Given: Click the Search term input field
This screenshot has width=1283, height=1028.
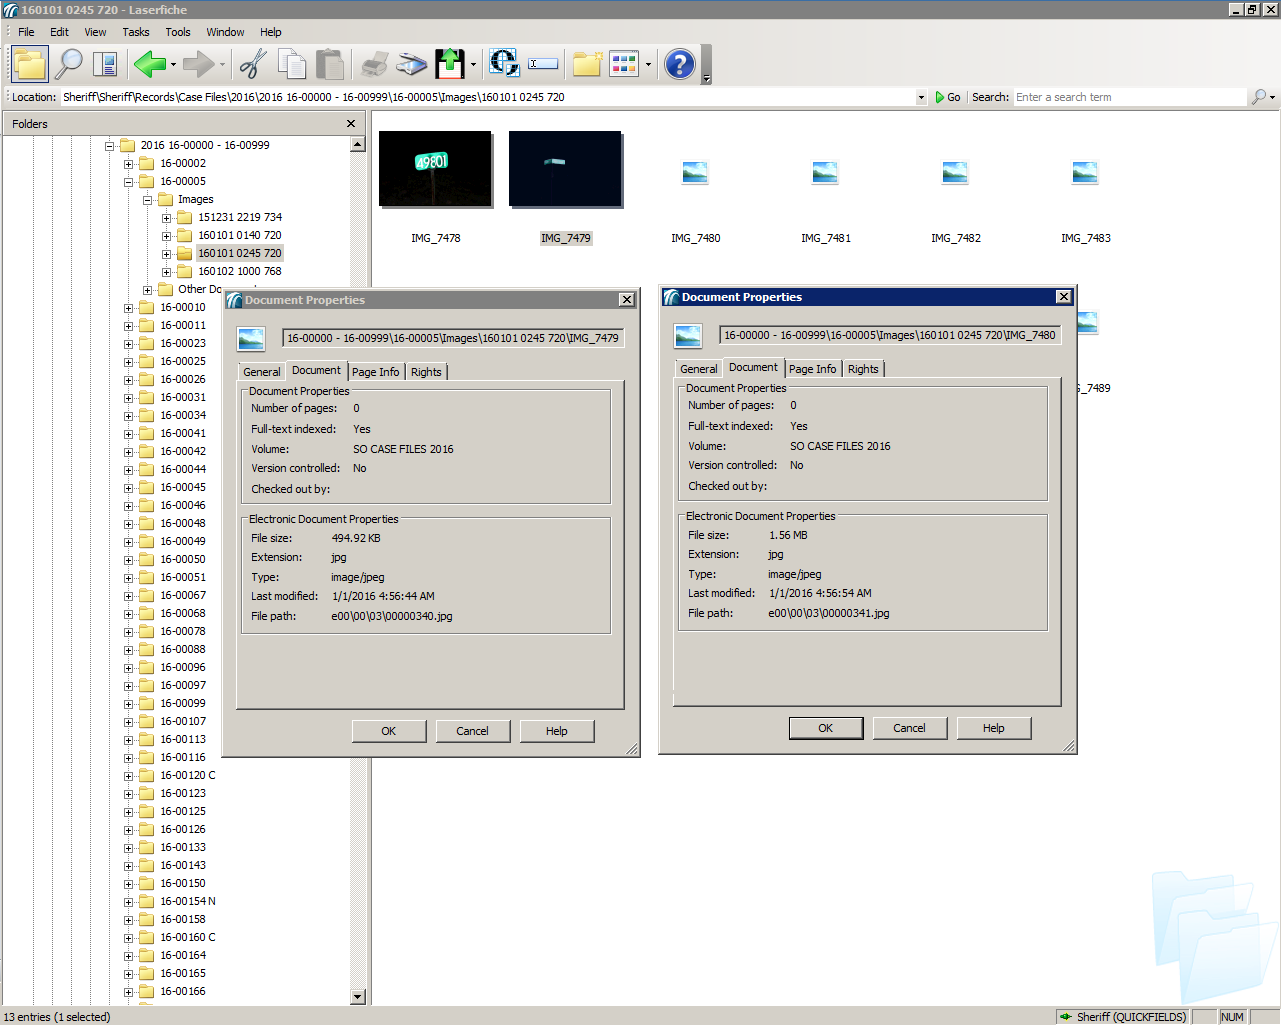Looking at the screenshot, I should 1128,97.
